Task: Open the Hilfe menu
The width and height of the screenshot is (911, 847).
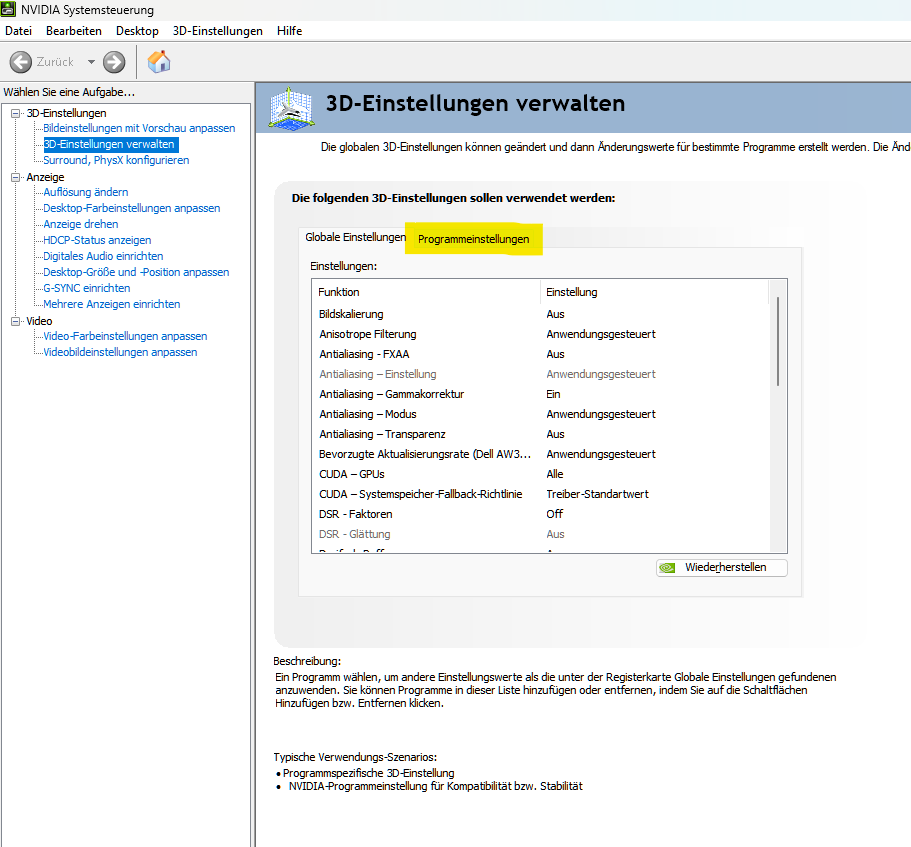Action: tap(289, 31)
